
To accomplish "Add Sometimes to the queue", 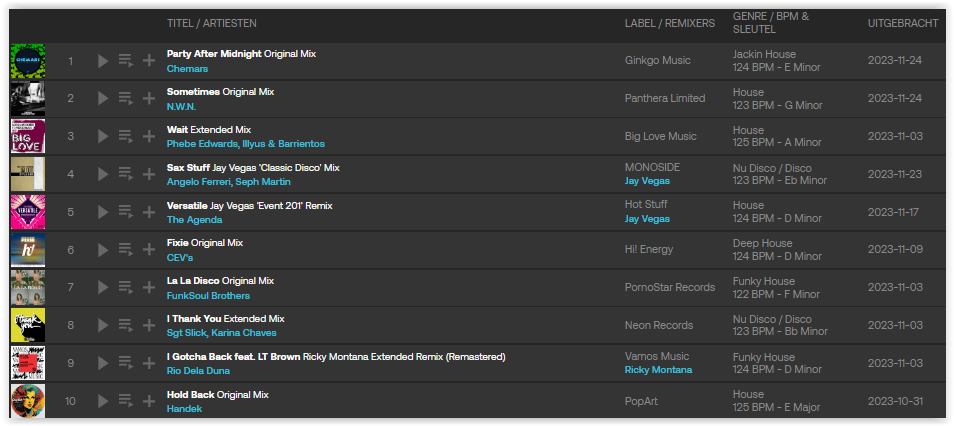I will pos(126,99).
